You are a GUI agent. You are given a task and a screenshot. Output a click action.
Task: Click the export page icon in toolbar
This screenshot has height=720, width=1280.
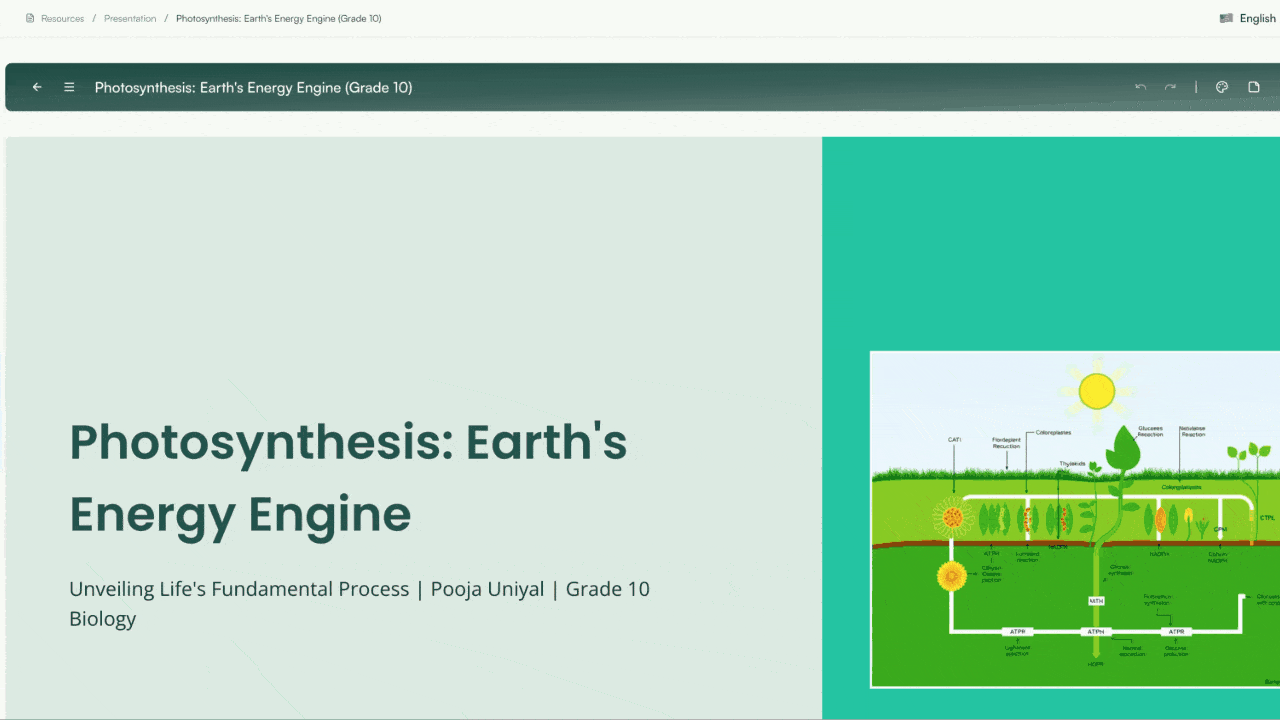[x=1253, y=87]
